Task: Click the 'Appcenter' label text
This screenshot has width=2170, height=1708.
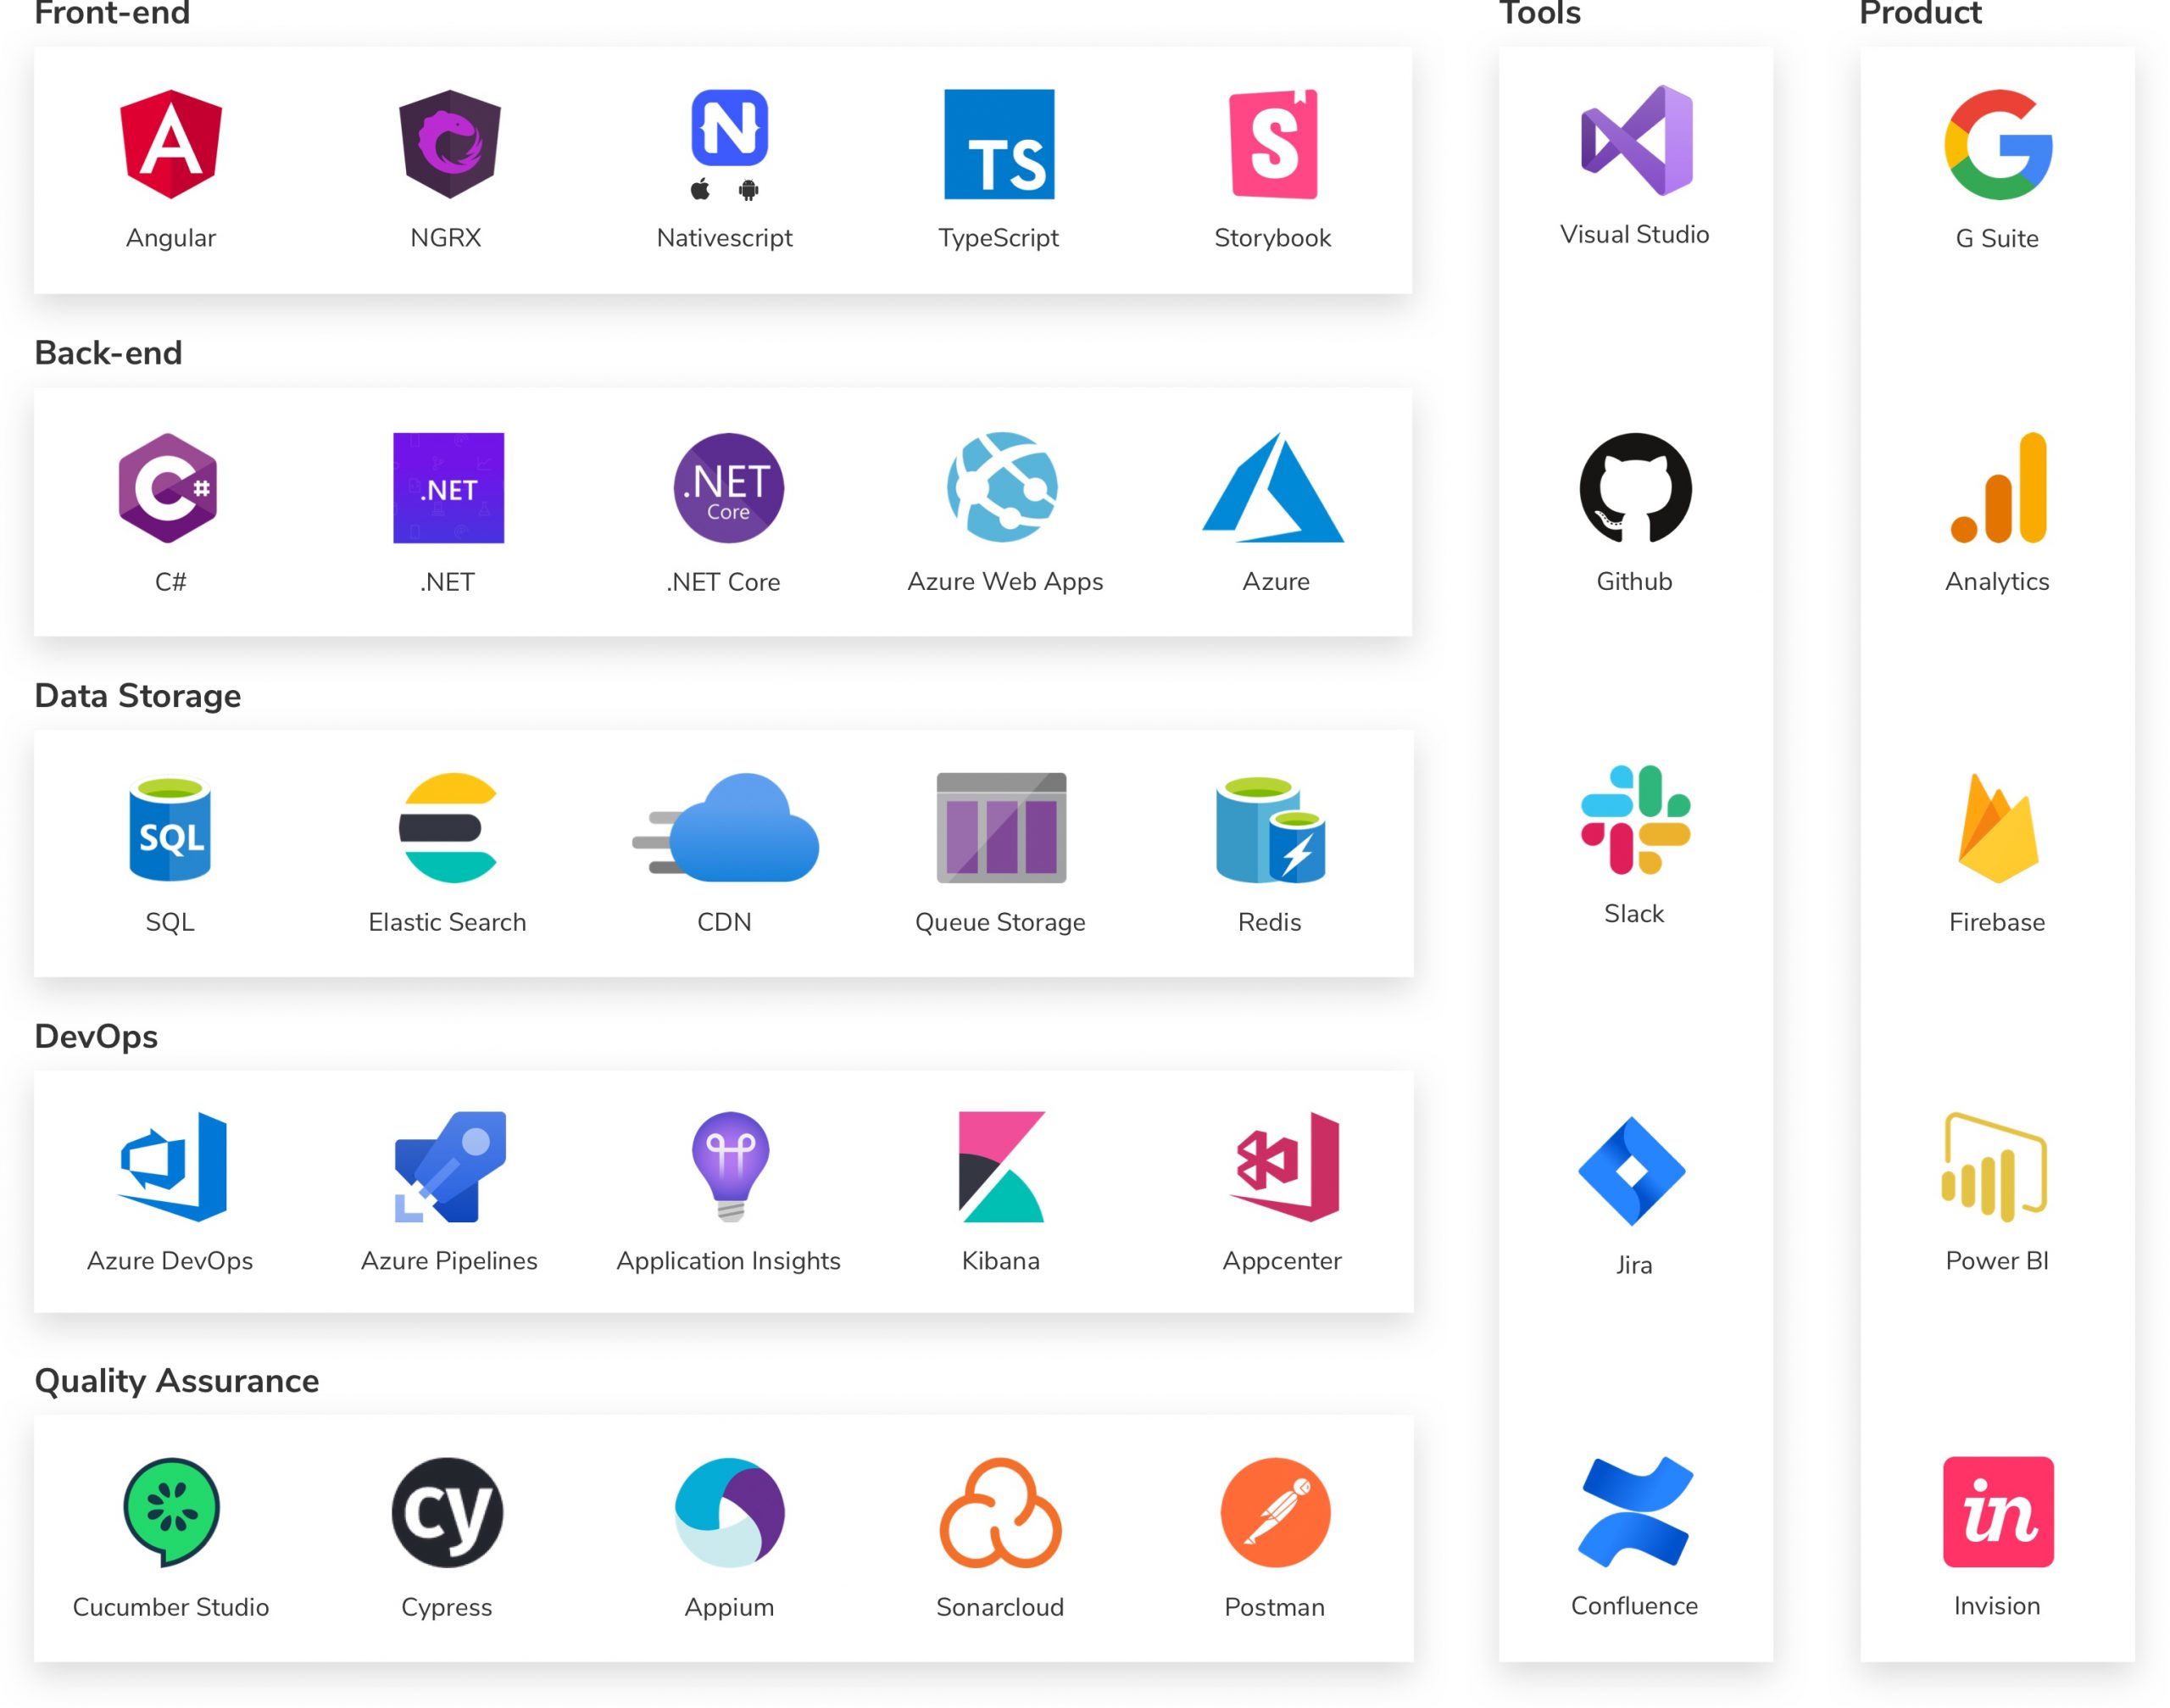Action: [1282, 1261]
